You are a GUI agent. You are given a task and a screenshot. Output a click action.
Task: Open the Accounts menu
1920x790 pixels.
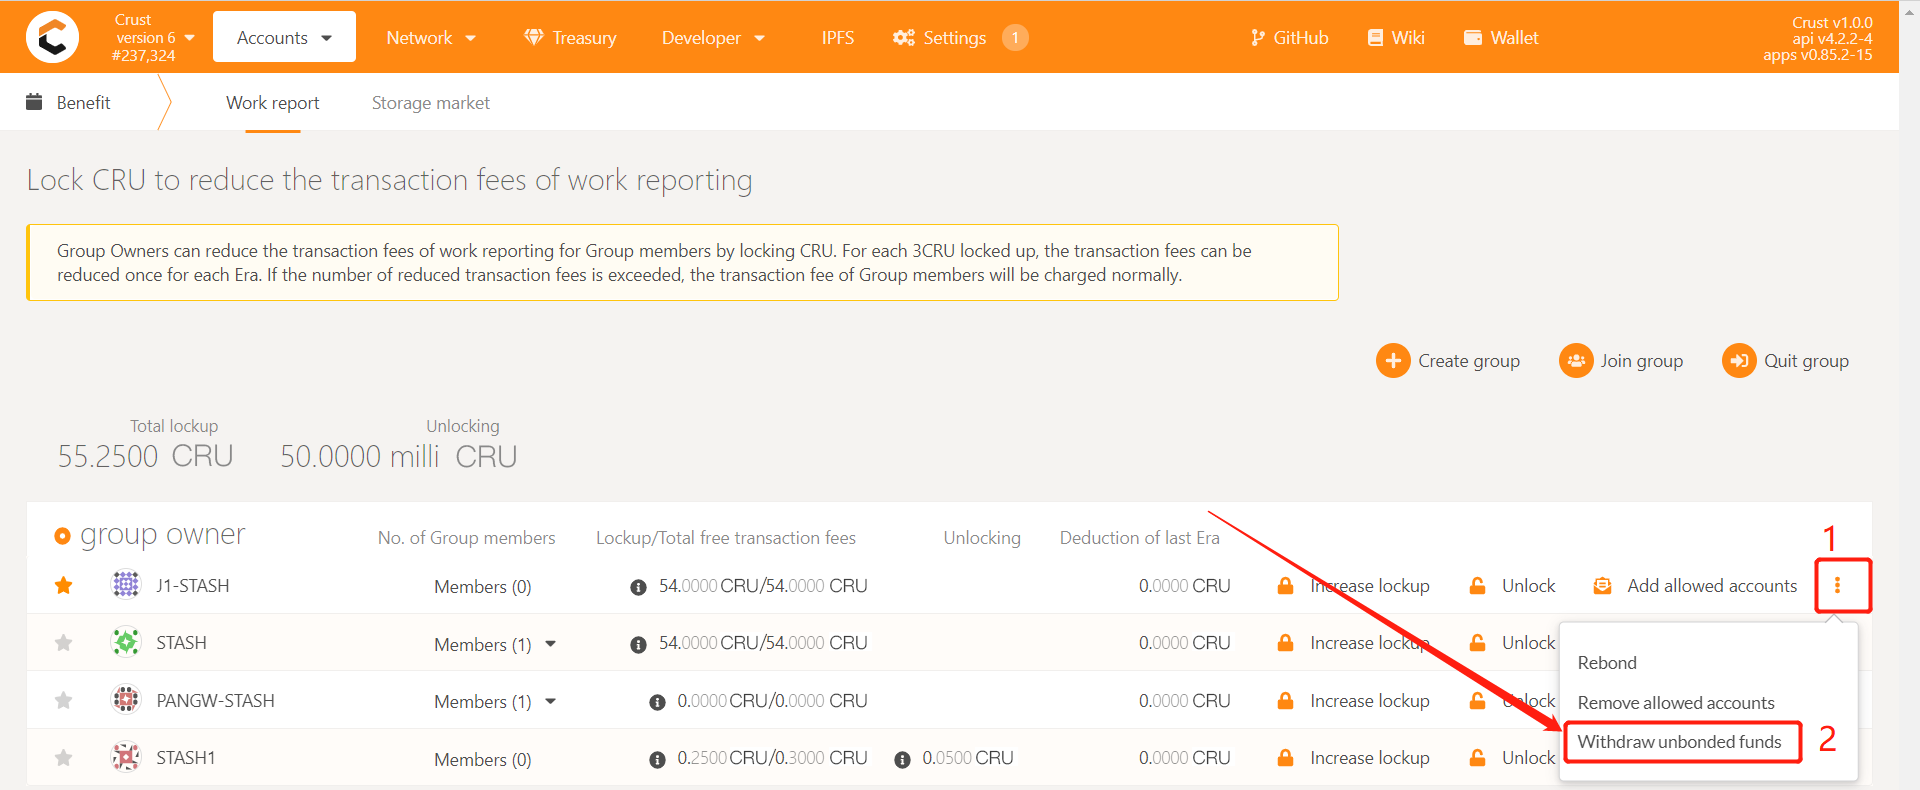284,37
